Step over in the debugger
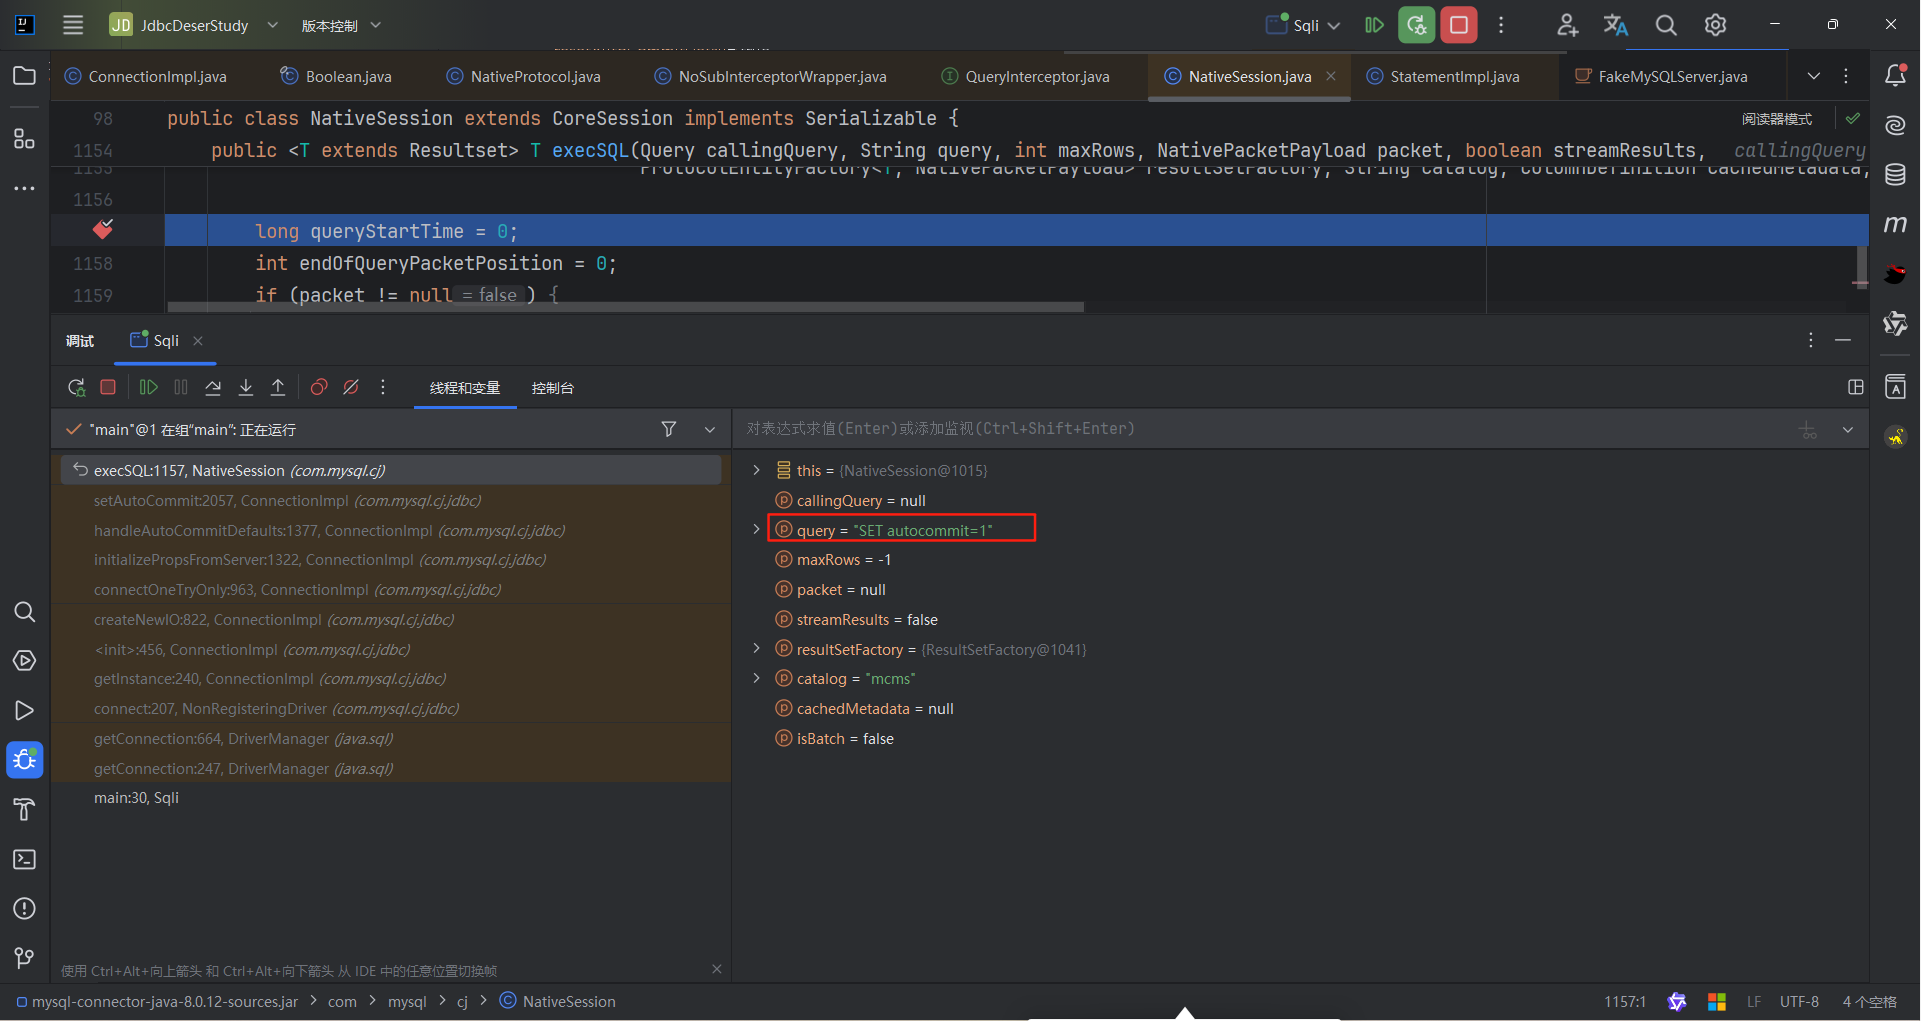1921x1021 pixels. coord(213,387)
